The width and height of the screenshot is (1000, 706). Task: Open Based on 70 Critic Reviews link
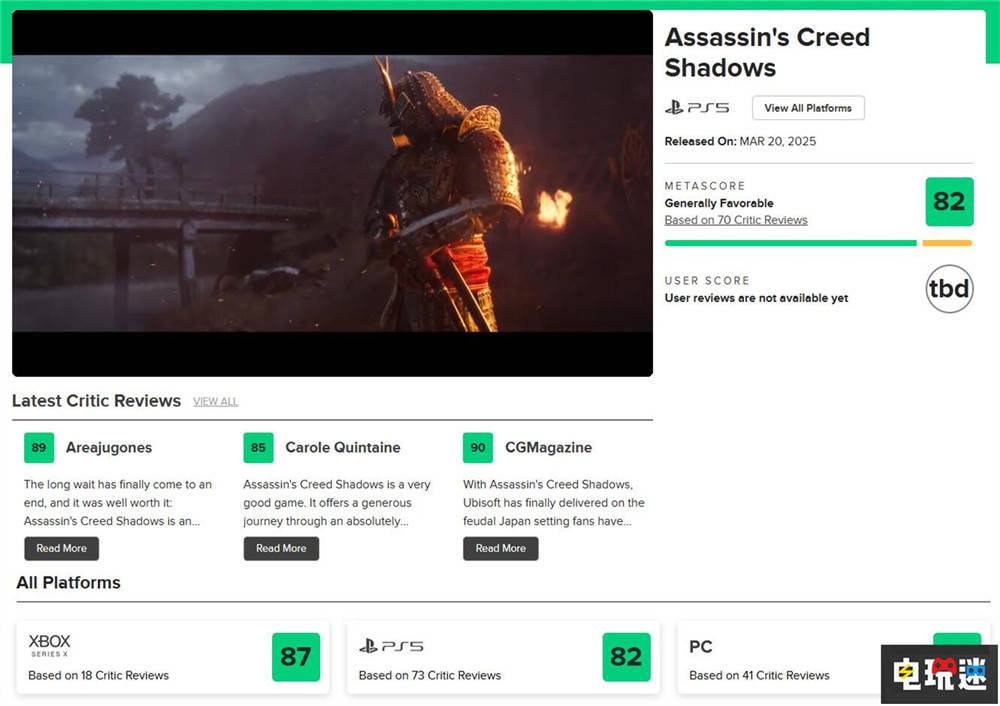(735, 220)
